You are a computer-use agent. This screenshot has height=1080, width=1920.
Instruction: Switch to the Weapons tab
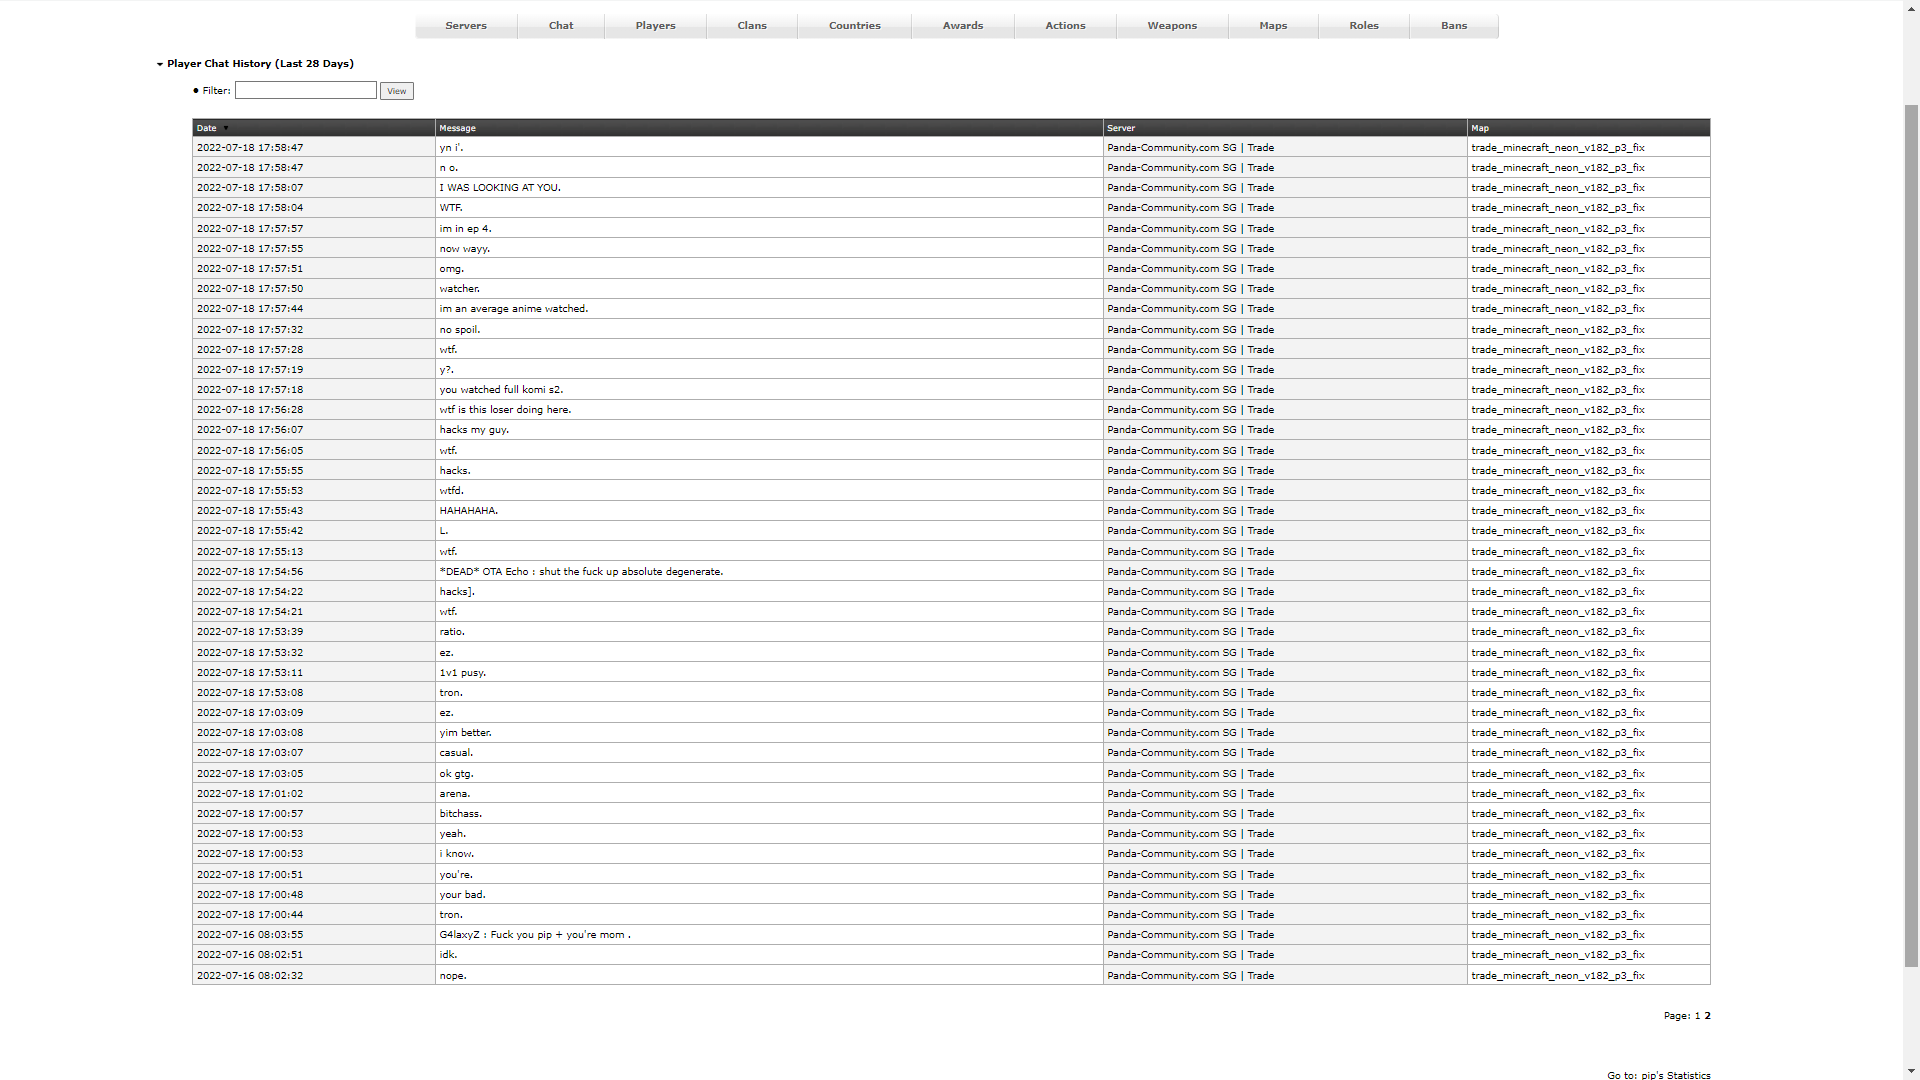(x=1172, y=26)
